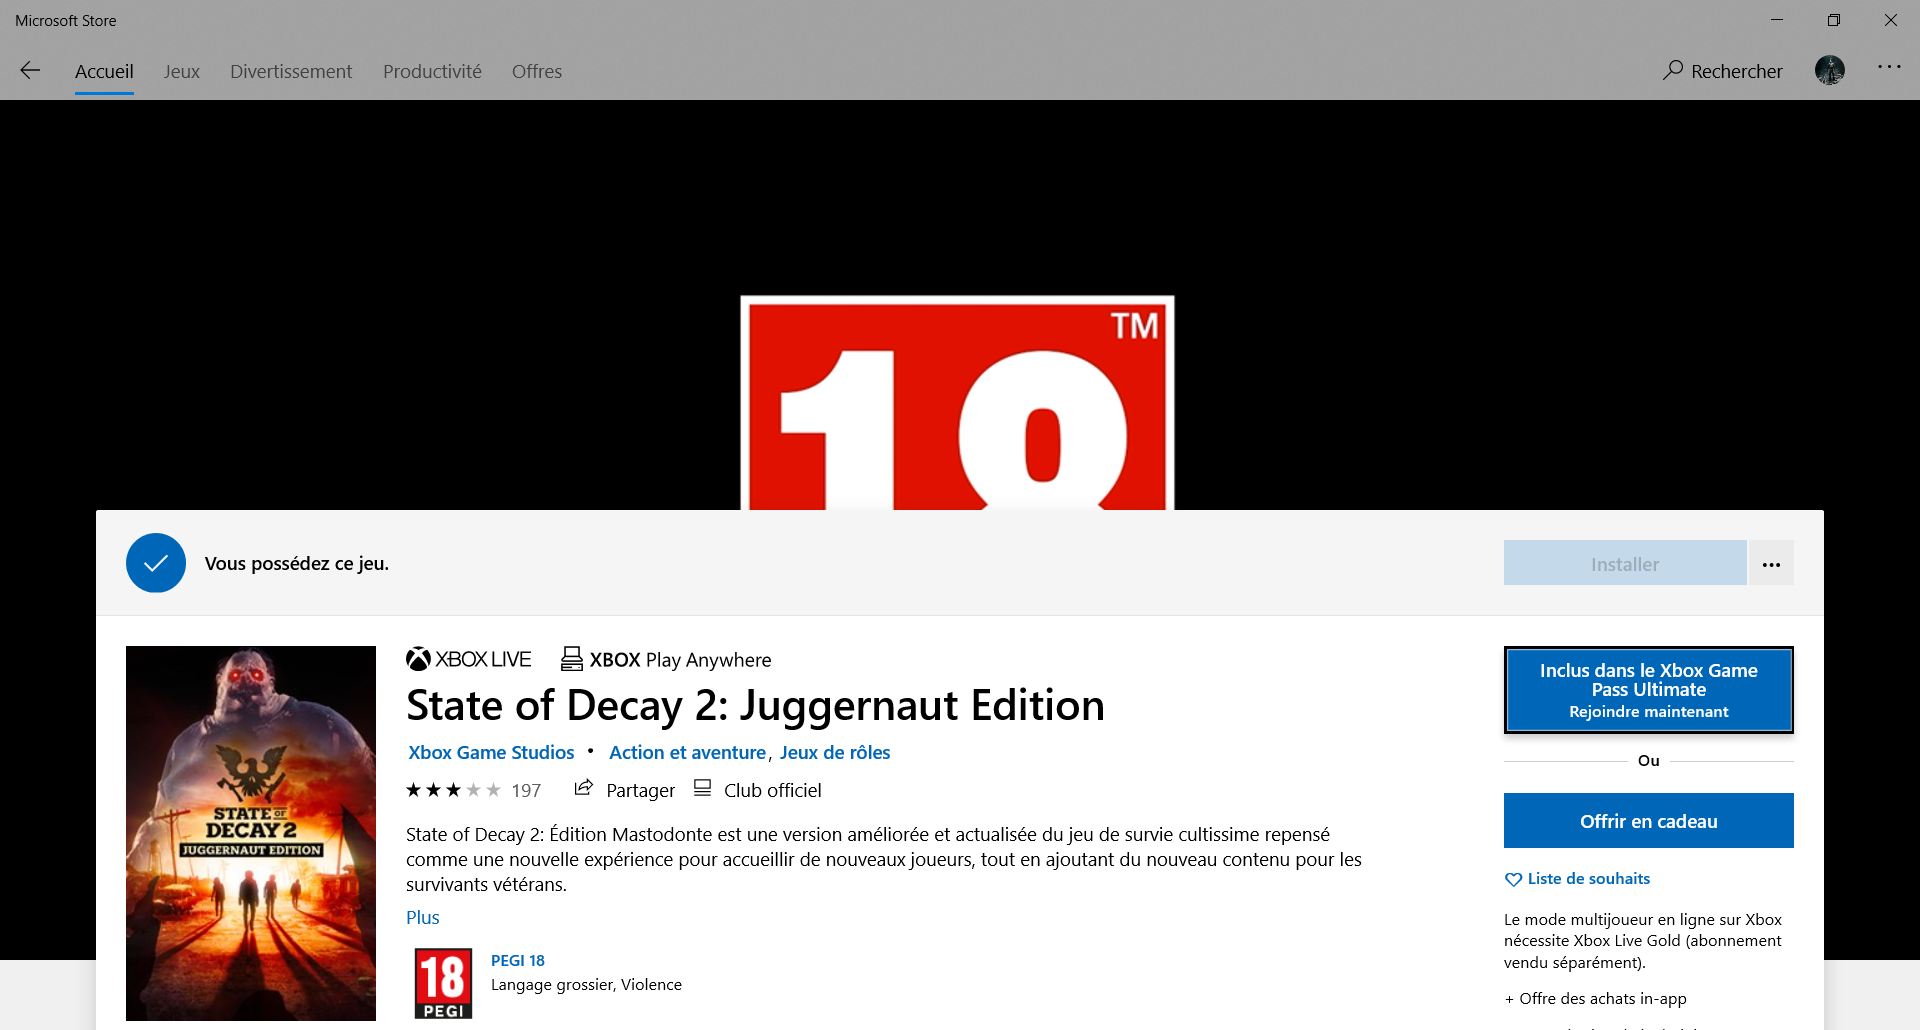Switch to the Jeux tab

point(182,71)
